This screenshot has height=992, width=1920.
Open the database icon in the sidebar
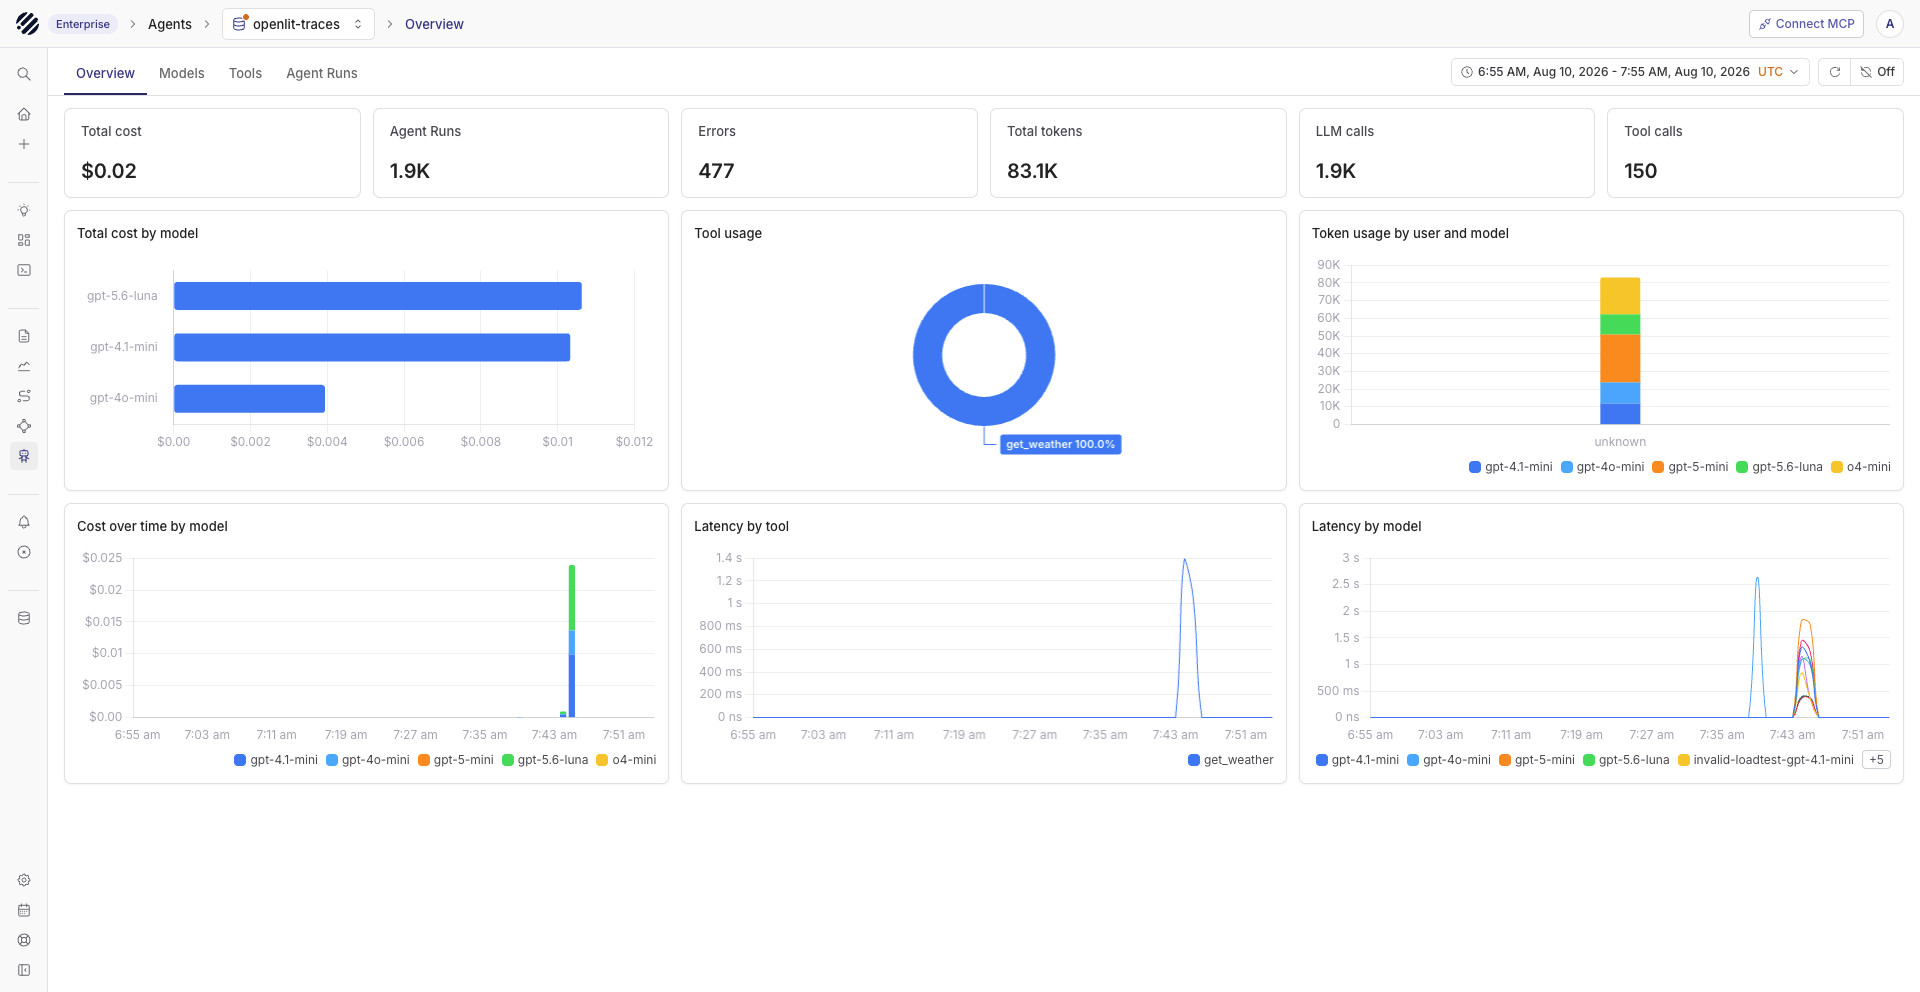coord(24,618)
